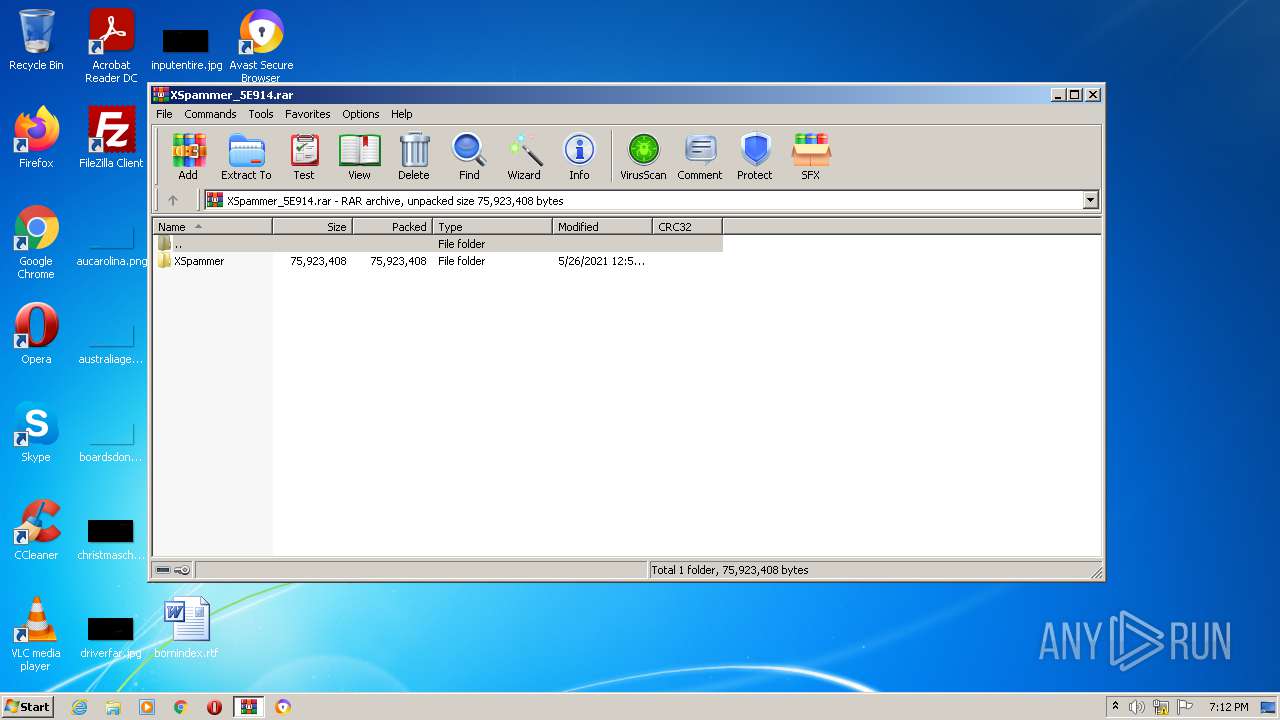
Task: Select aucarolina.png desktop file
Action: tap(111, 248)
